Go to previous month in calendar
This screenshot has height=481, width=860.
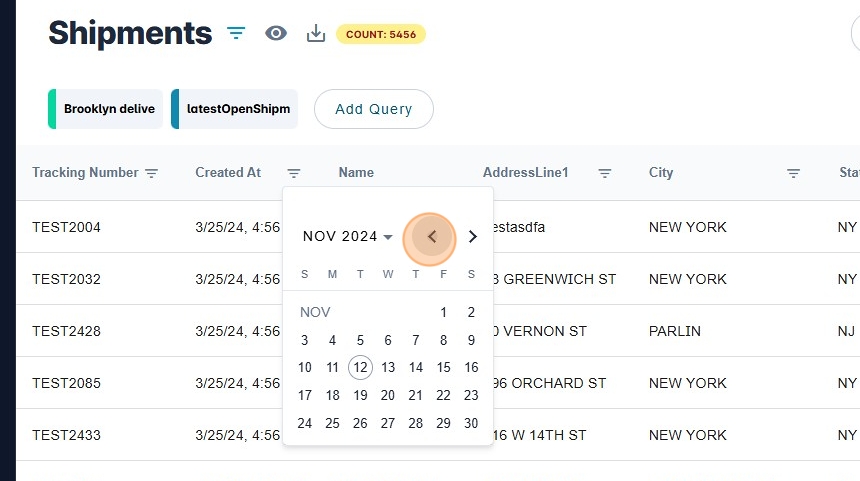click(431, 237)
